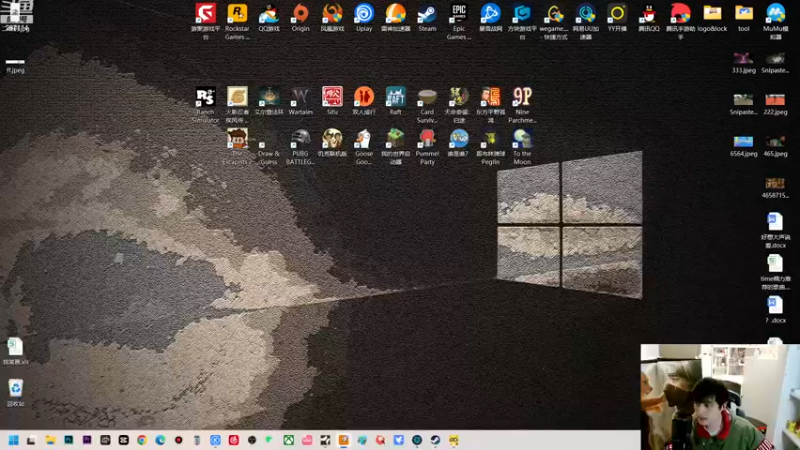Screen dimensions: 800x450
Task: Select the ff.jpeg file on the left
Action: 15,65
